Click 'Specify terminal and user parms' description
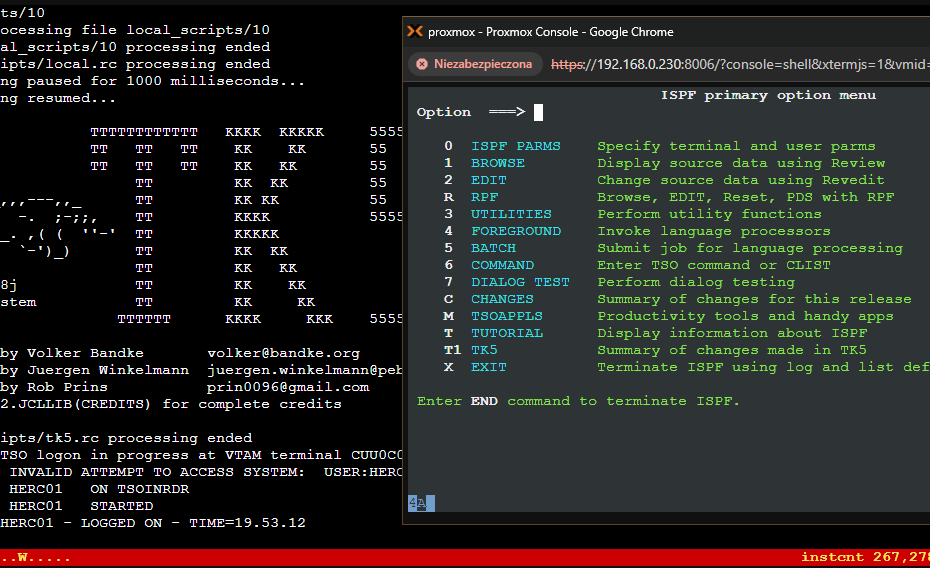This screenshot has height=568, width=930. click(736, 146)
